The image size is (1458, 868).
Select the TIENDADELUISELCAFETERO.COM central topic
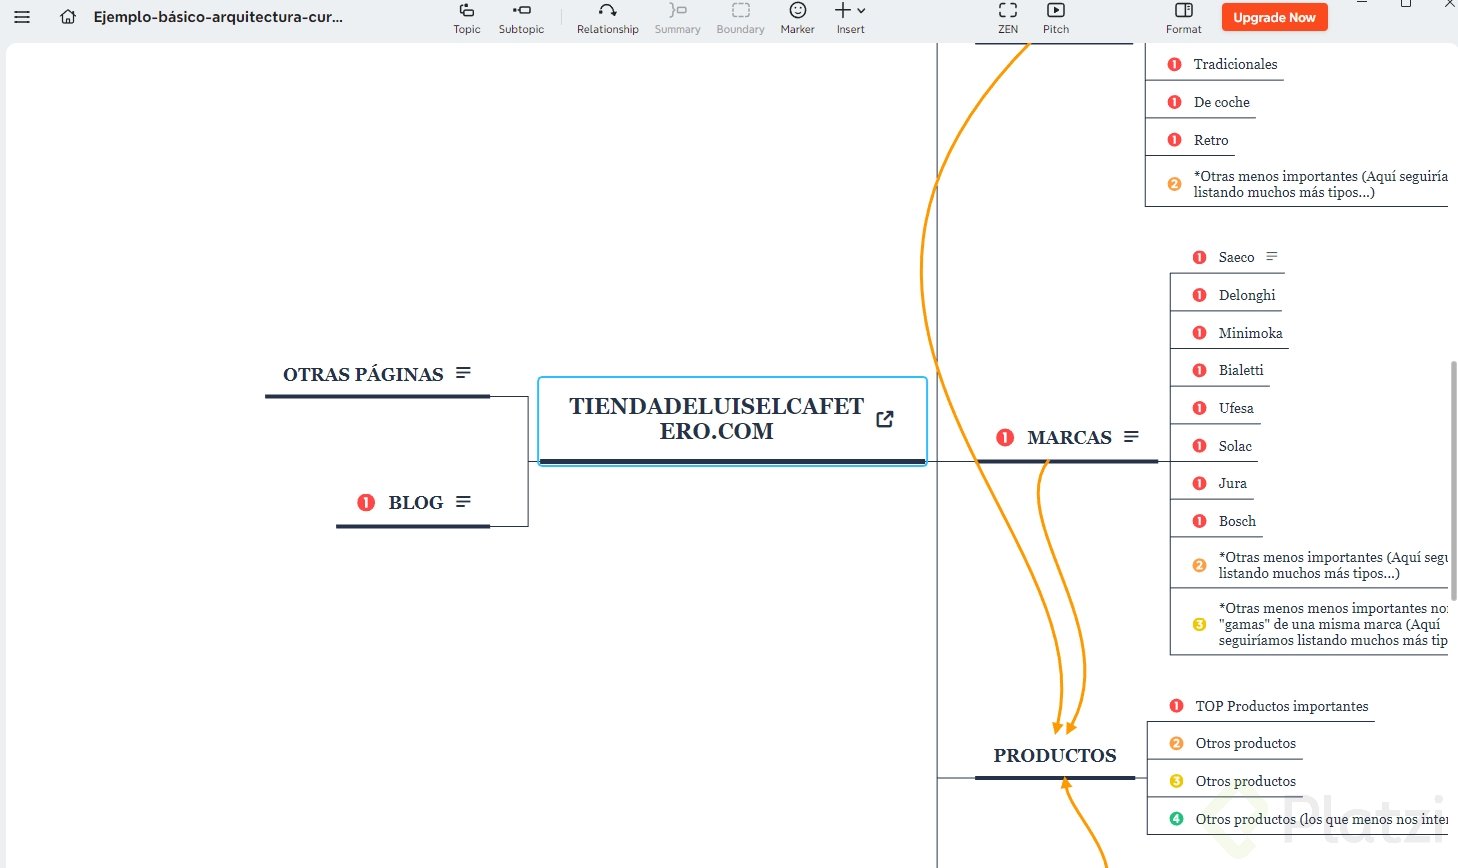click(x=732, y=420)
